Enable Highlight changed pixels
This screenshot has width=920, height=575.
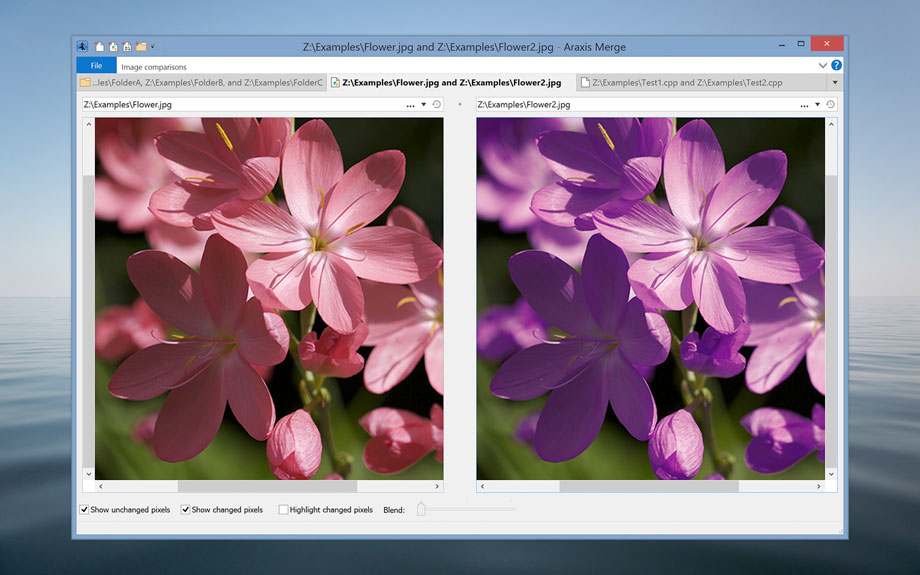click(x=283, y=510)
